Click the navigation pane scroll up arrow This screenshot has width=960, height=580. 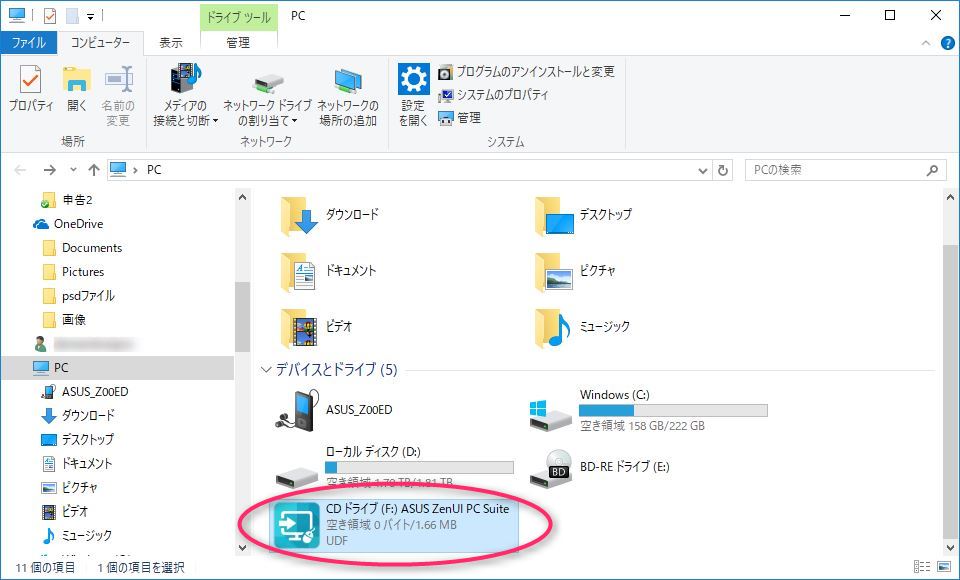click(242, 197)
